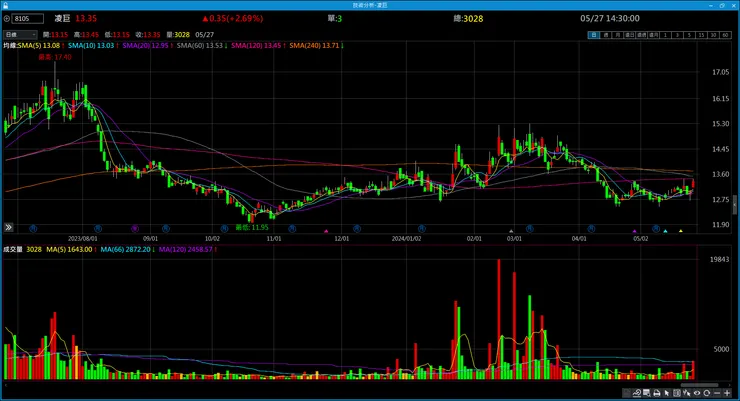Click the 成交量 volume indicator title
740x401 pixels.
13,249
